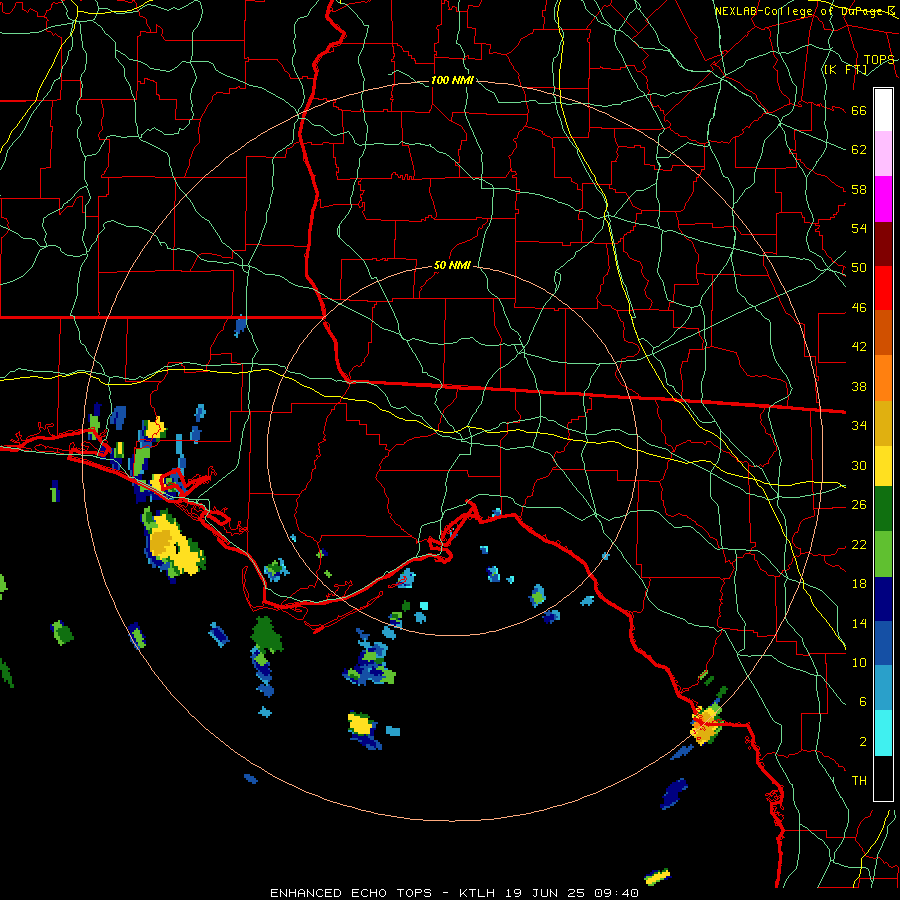Click the '14' legend value

pyautogui.click(x=859, y=623)
